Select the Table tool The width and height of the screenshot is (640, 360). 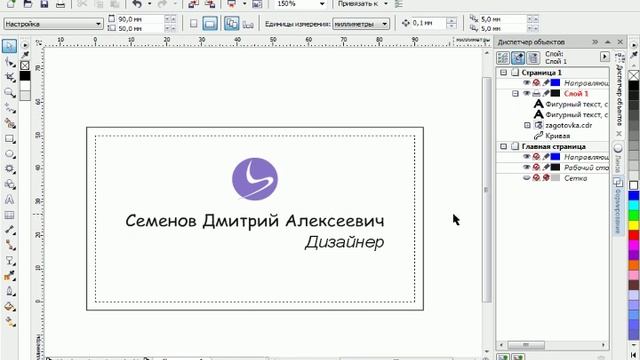point(10,215)
